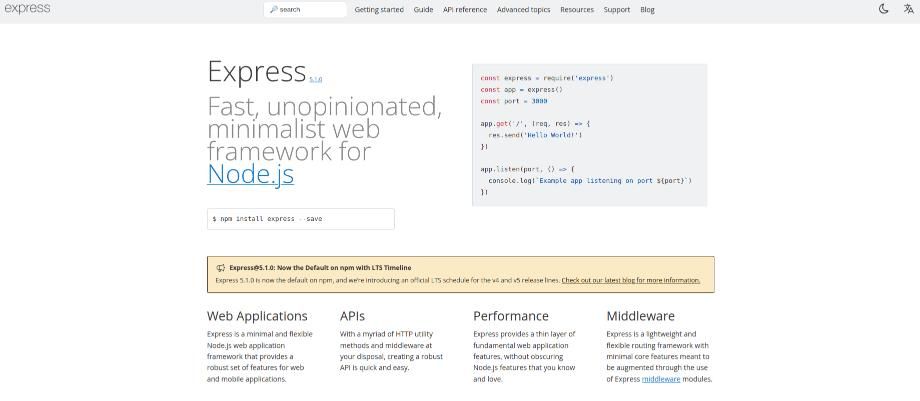Open the Blog page

coord(647,10)
